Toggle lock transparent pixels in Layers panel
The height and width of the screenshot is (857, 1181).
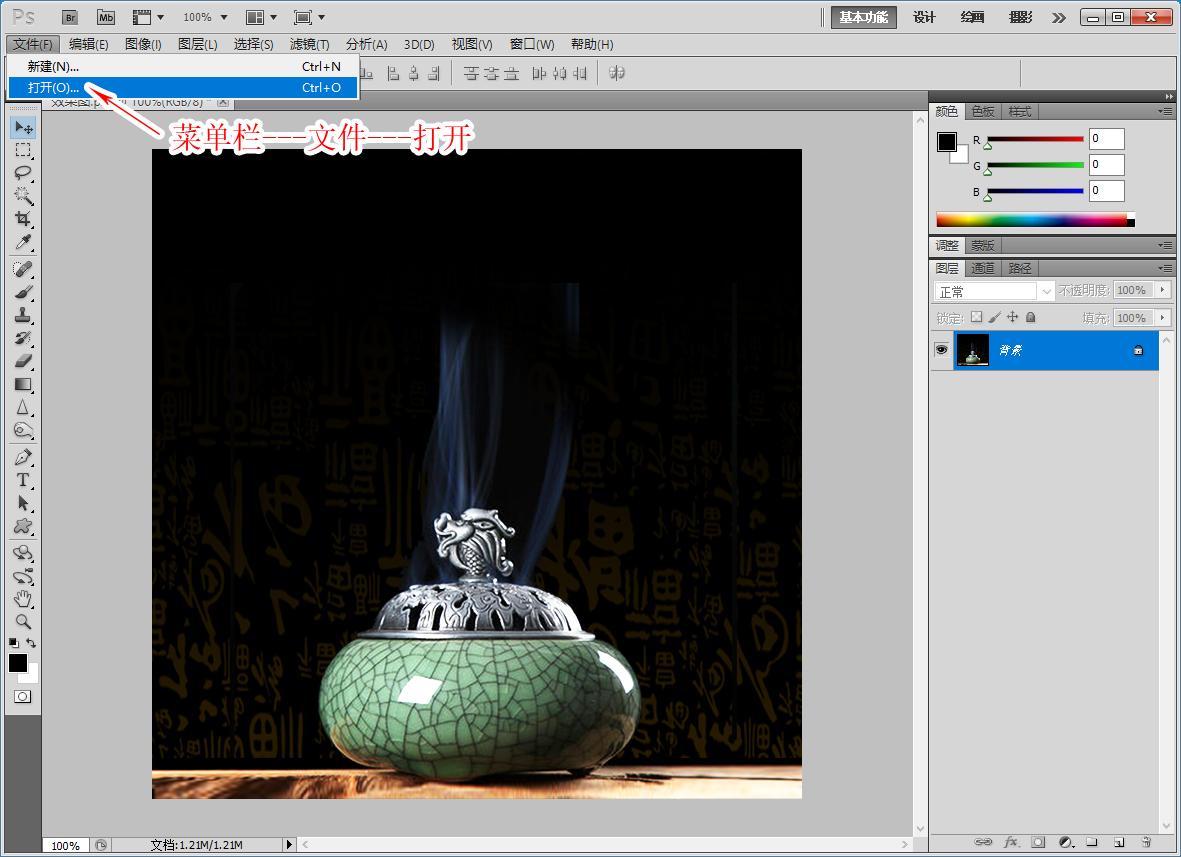tap(976, 317)
